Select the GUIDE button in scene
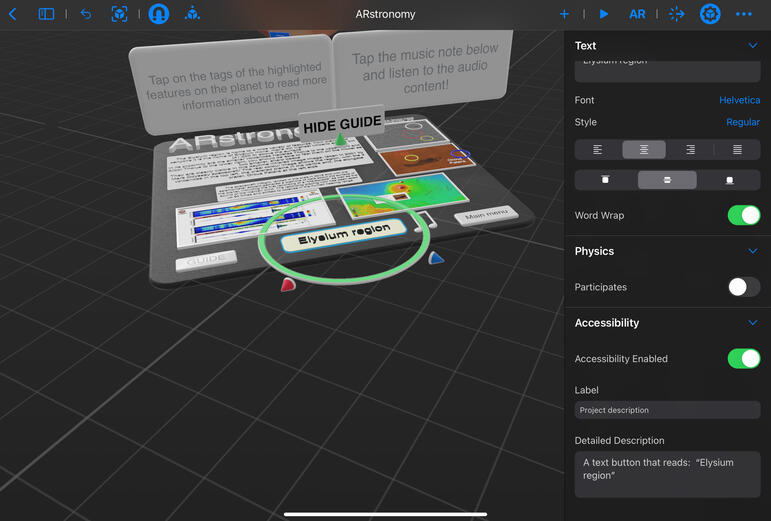This screenshot has height=521, width=771. tap(206, 260)
